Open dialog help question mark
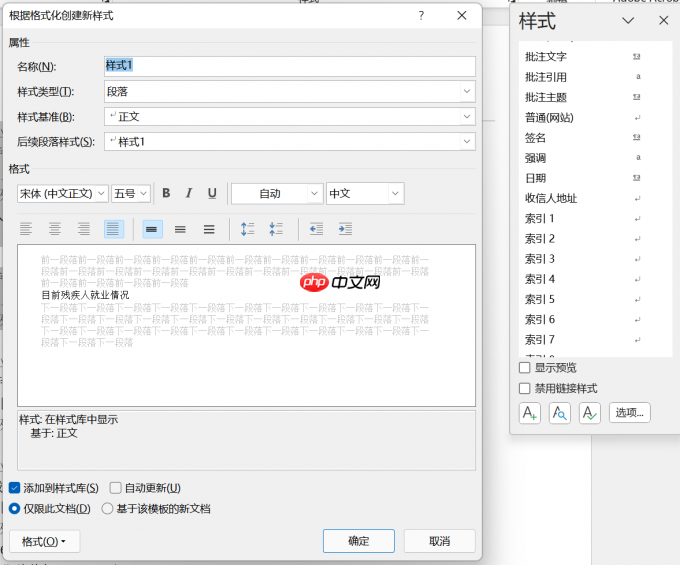 [421, 16]
